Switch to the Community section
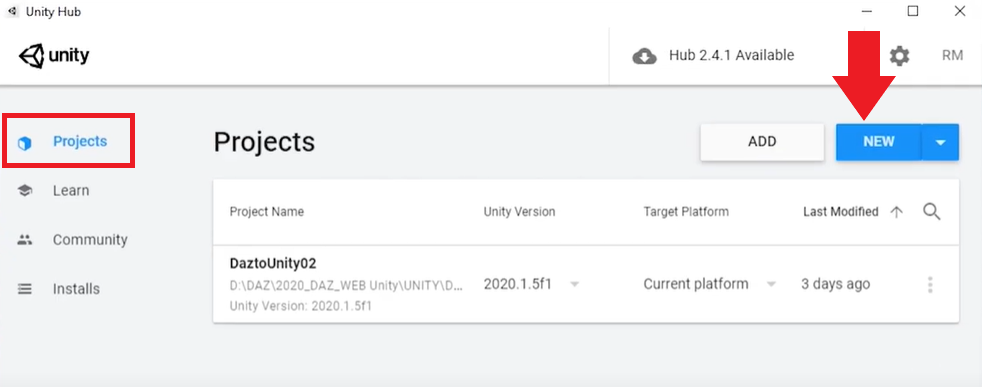 point(90,240)
